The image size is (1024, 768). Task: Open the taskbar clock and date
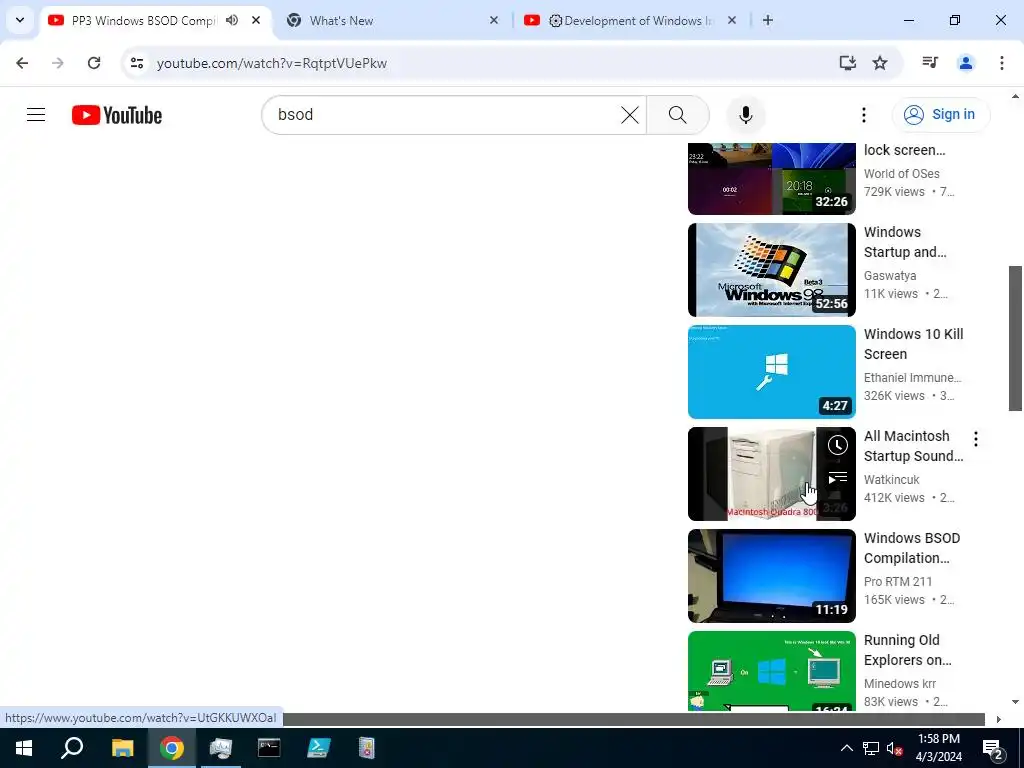click(938, 748)
